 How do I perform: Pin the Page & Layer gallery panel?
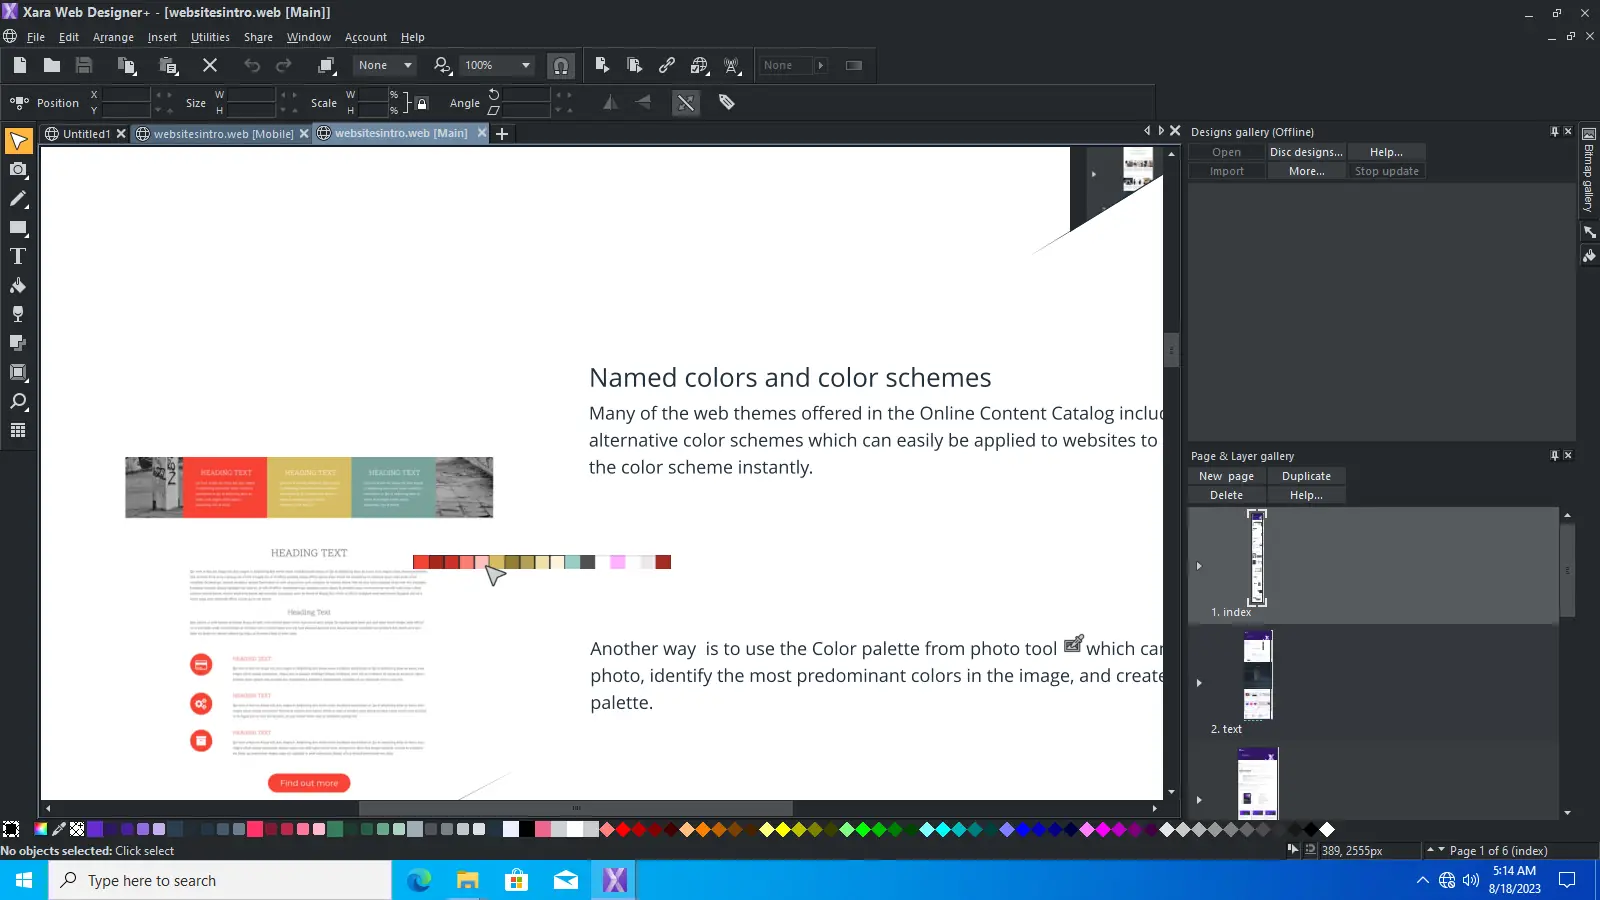click(1554, 455)
